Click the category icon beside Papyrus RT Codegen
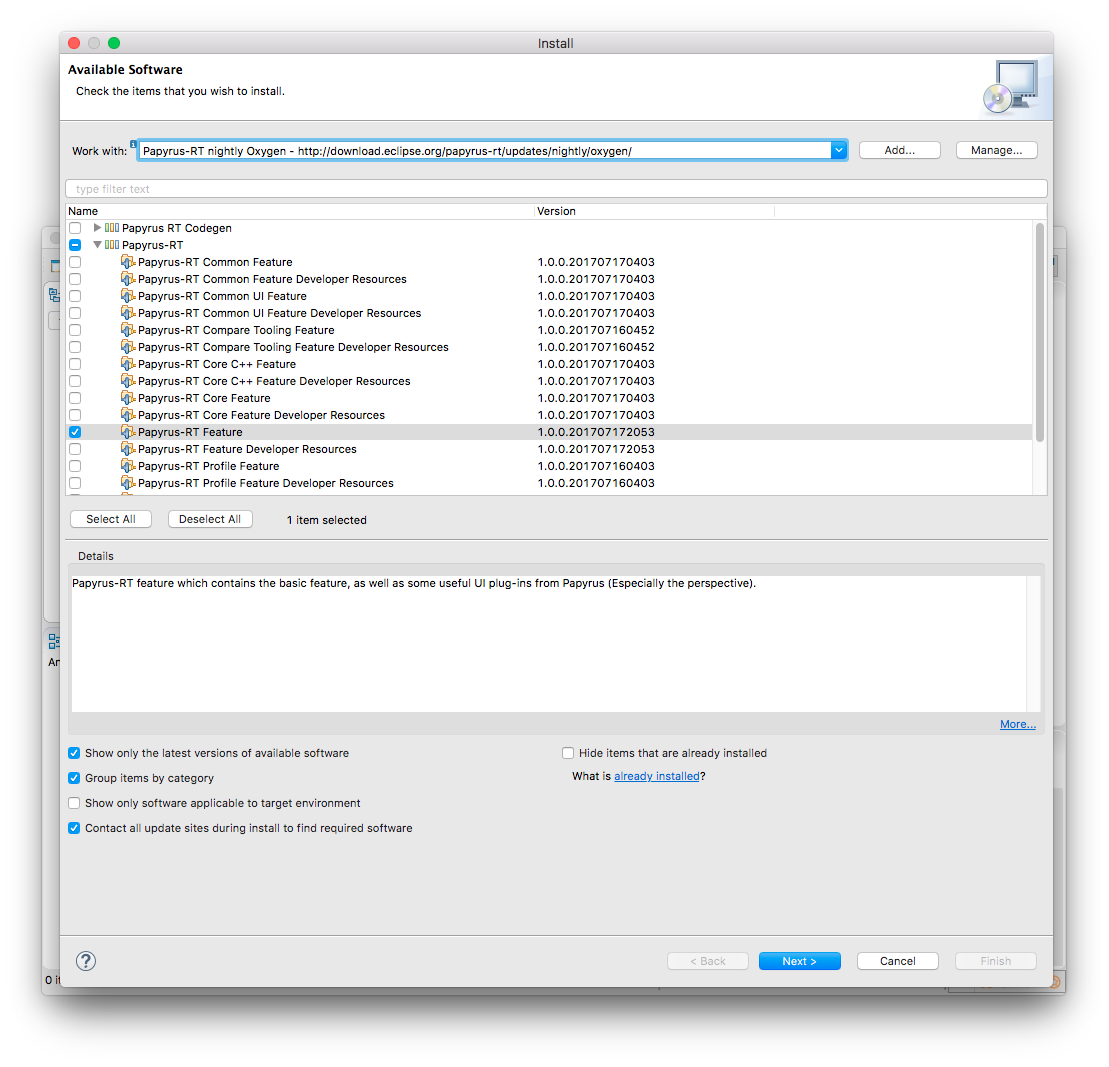Screen dimensions: 1109x1067 [112, 227]
